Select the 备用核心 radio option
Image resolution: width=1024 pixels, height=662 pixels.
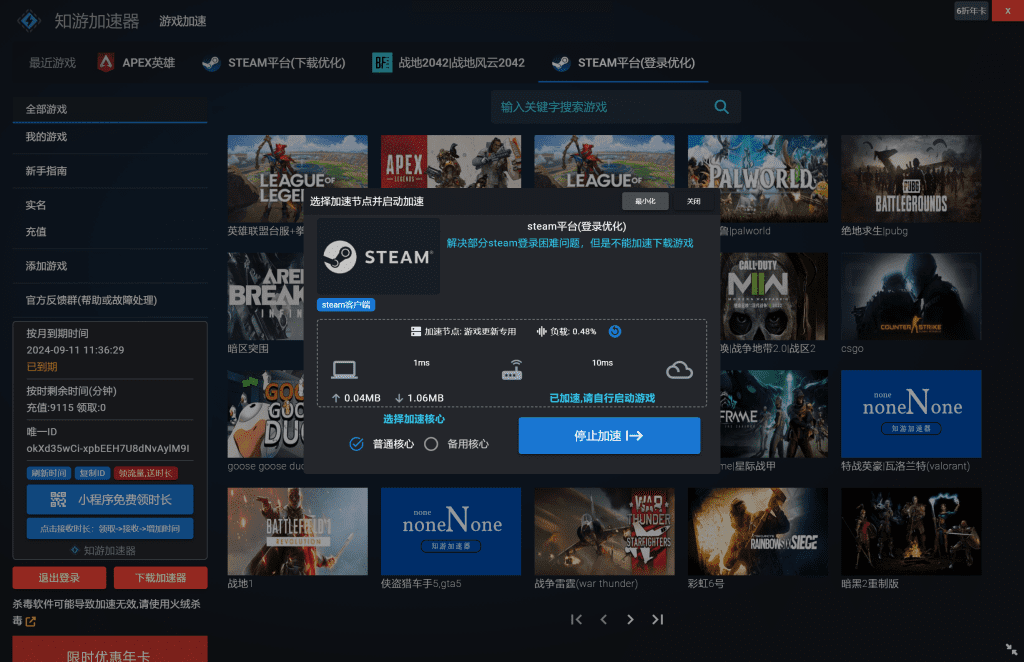(x=431, y=444)
